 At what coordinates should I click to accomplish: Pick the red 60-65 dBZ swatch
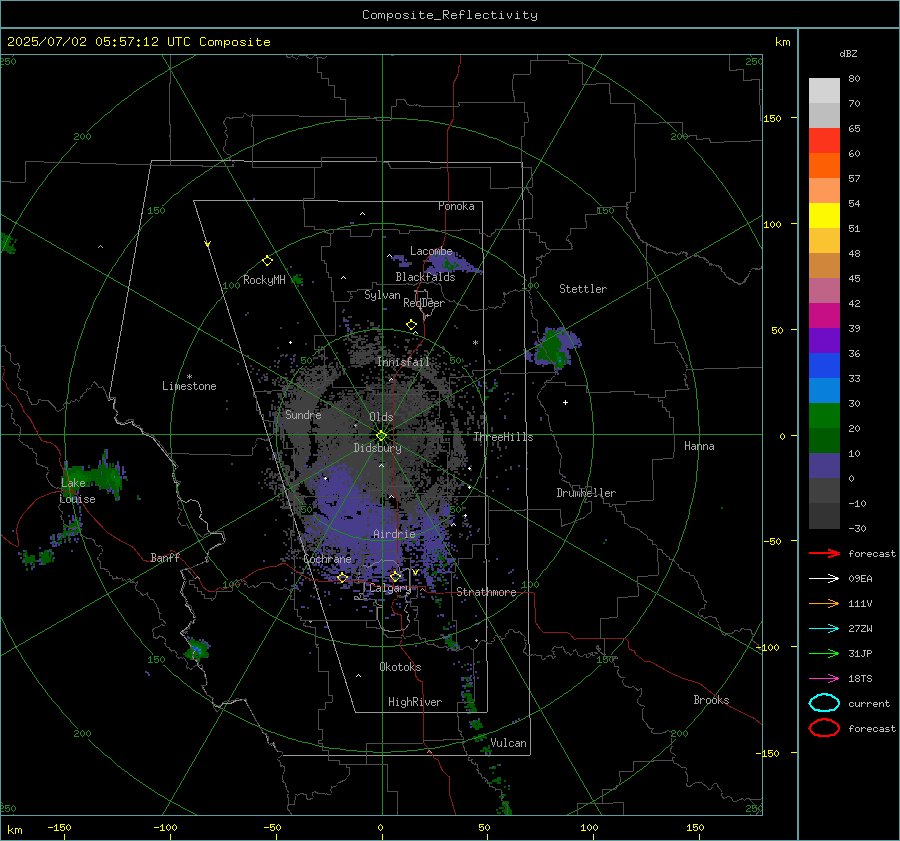click(x=824, y=141)
